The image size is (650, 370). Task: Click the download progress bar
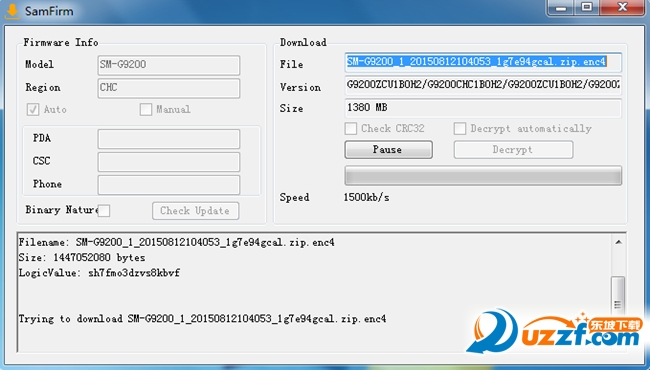click(483, 176)
